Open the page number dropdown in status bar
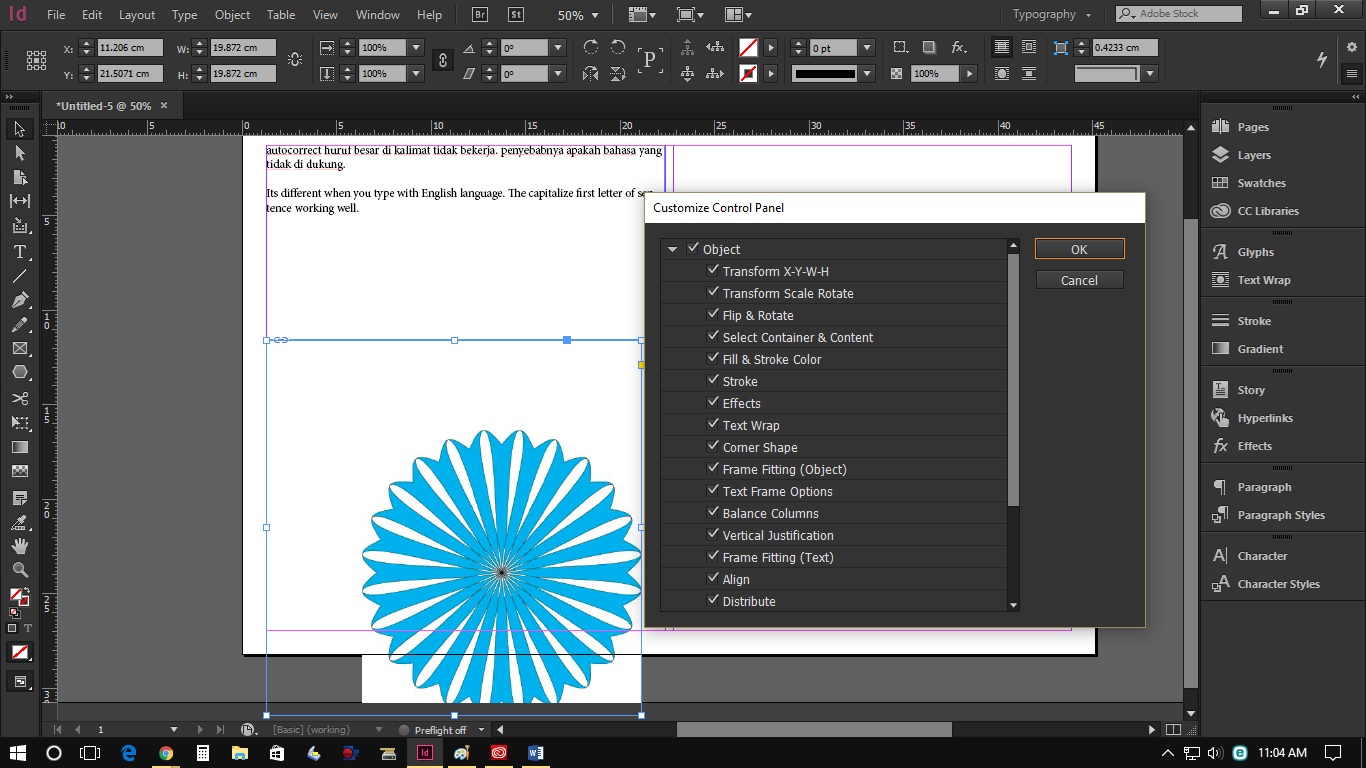Screen dimensions: 1366x768 pos(174,730)
